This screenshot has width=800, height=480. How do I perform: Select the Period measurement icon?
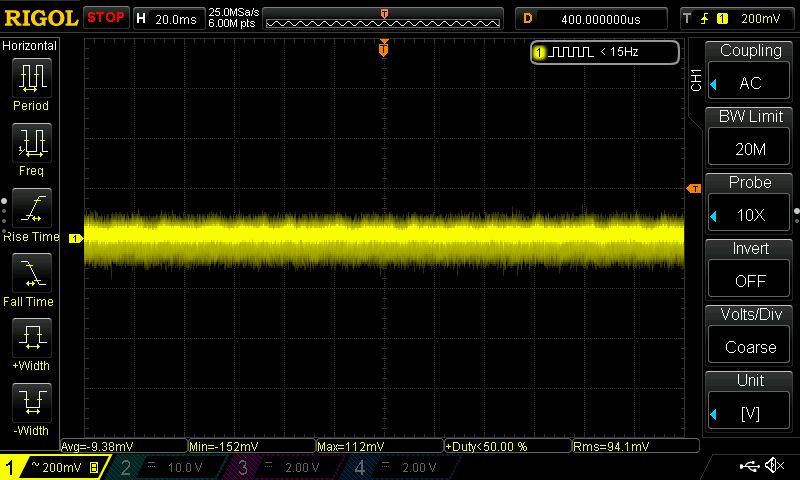click(x=32, y=78)
